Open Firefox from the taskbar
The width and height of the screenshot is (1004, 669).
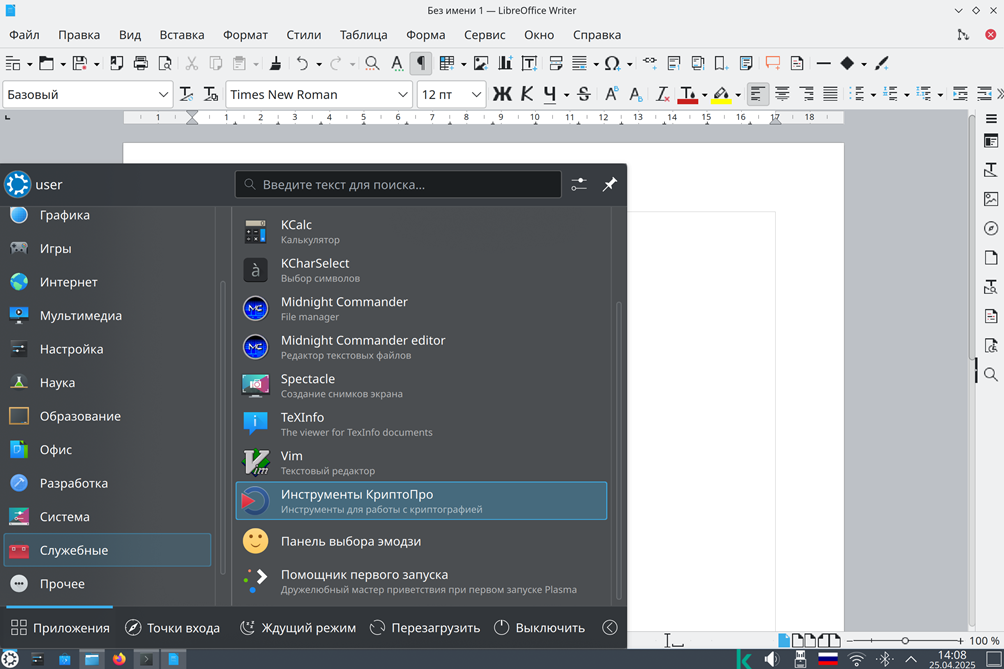coord(119,659)
